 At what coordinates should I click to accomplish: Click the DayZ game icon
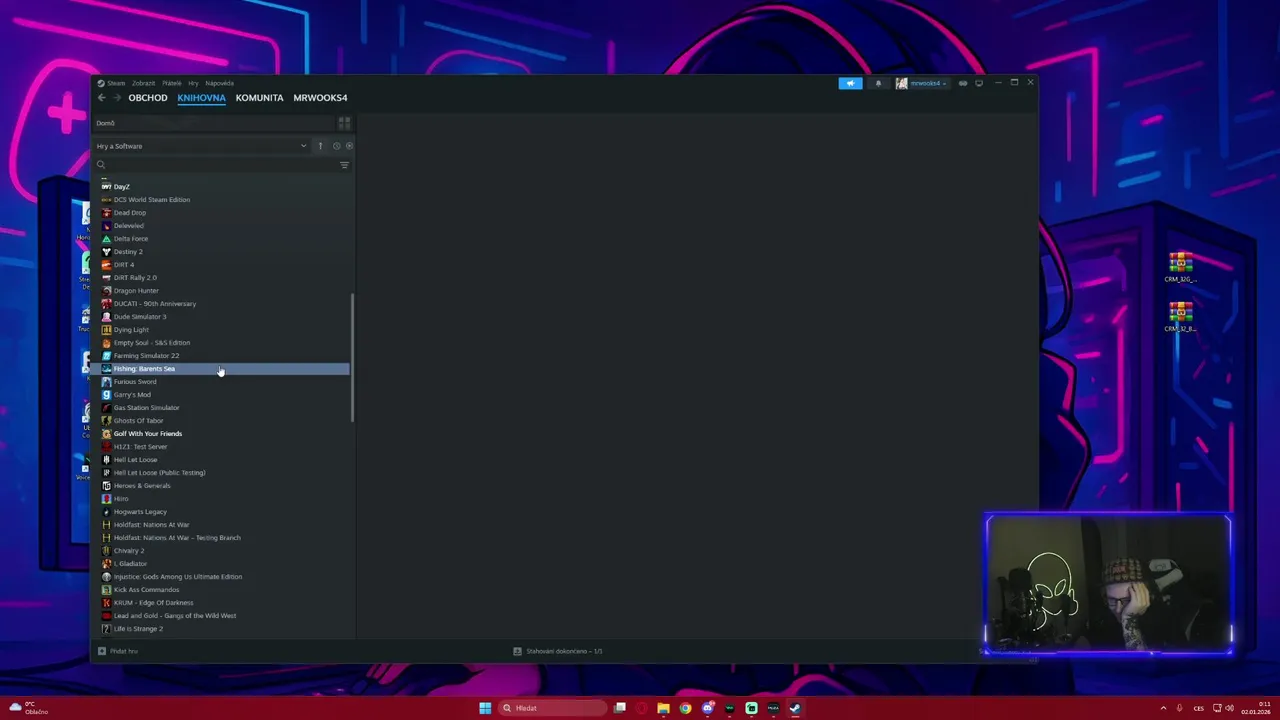pos(106,187)
